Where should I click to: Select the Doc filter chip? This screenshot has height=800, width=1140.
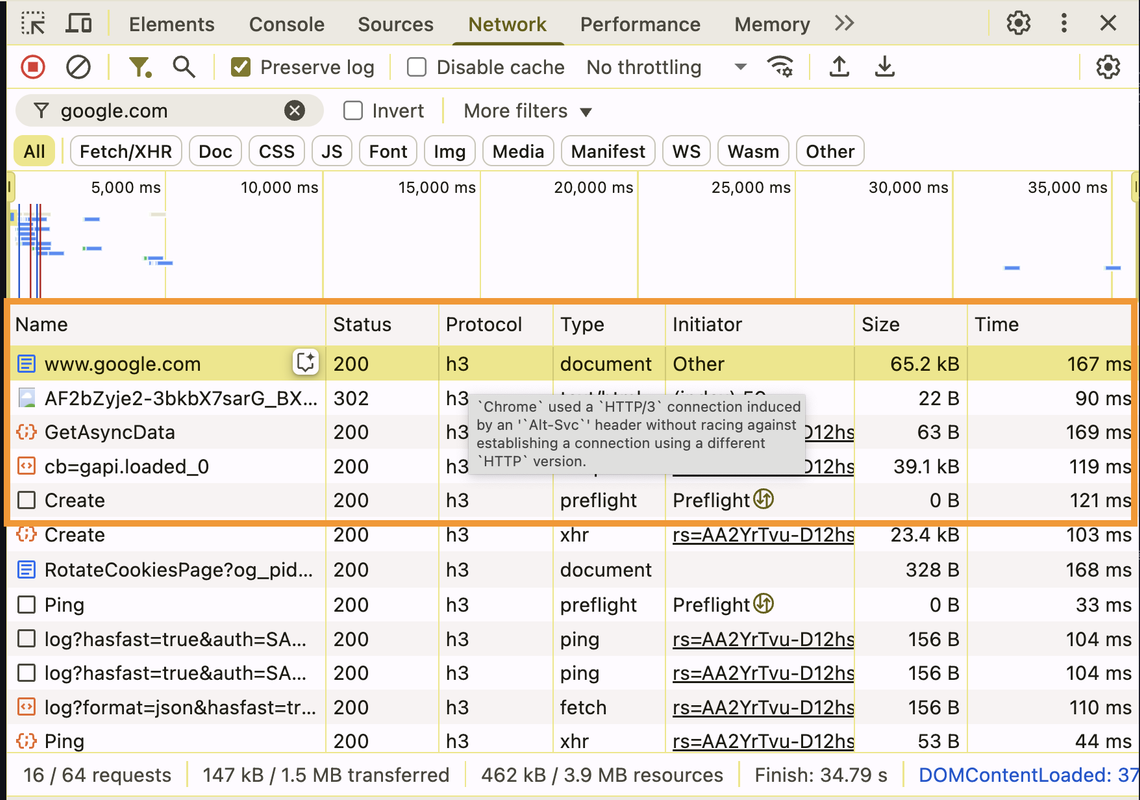(215, 151)
